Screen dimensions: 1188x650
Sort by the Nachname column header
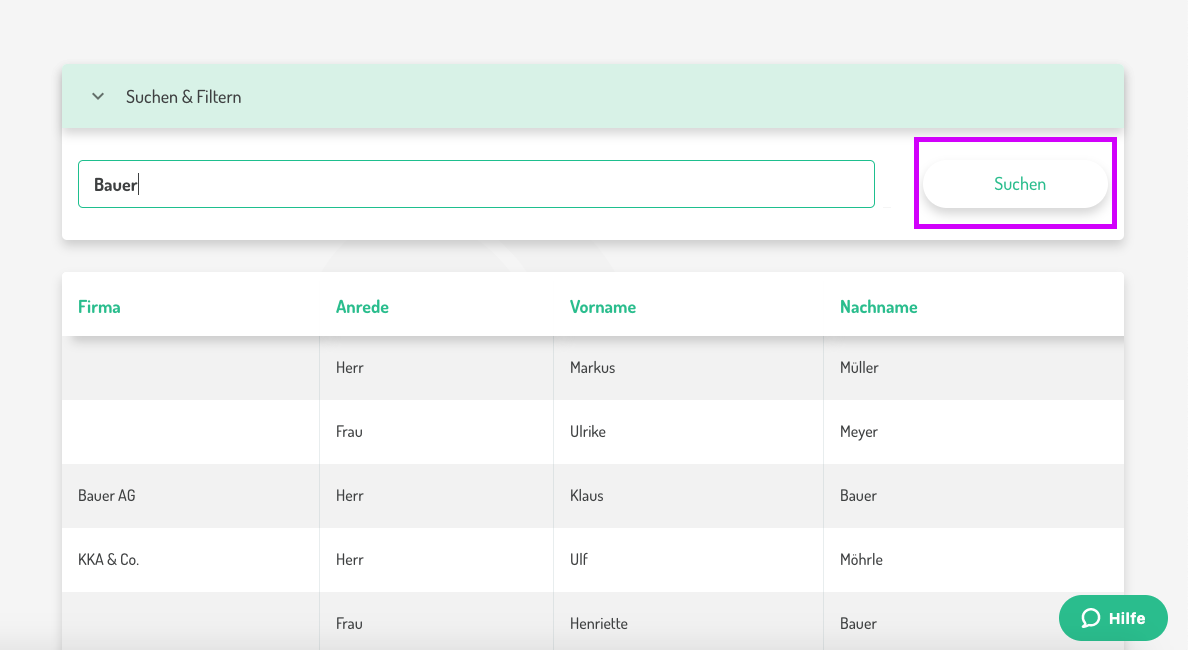(878, 307)
